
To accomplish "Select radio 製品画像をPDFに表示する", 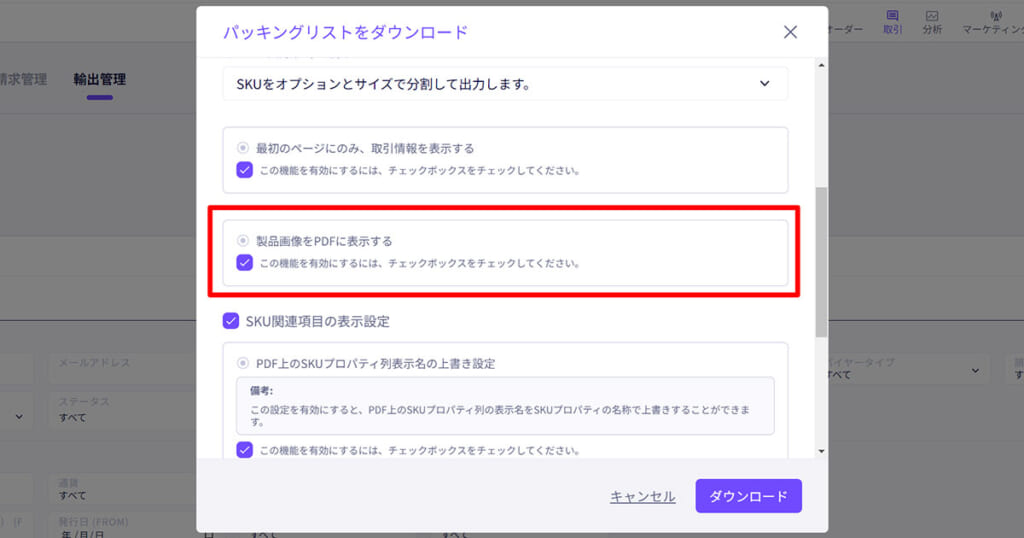I will (243, 241).
